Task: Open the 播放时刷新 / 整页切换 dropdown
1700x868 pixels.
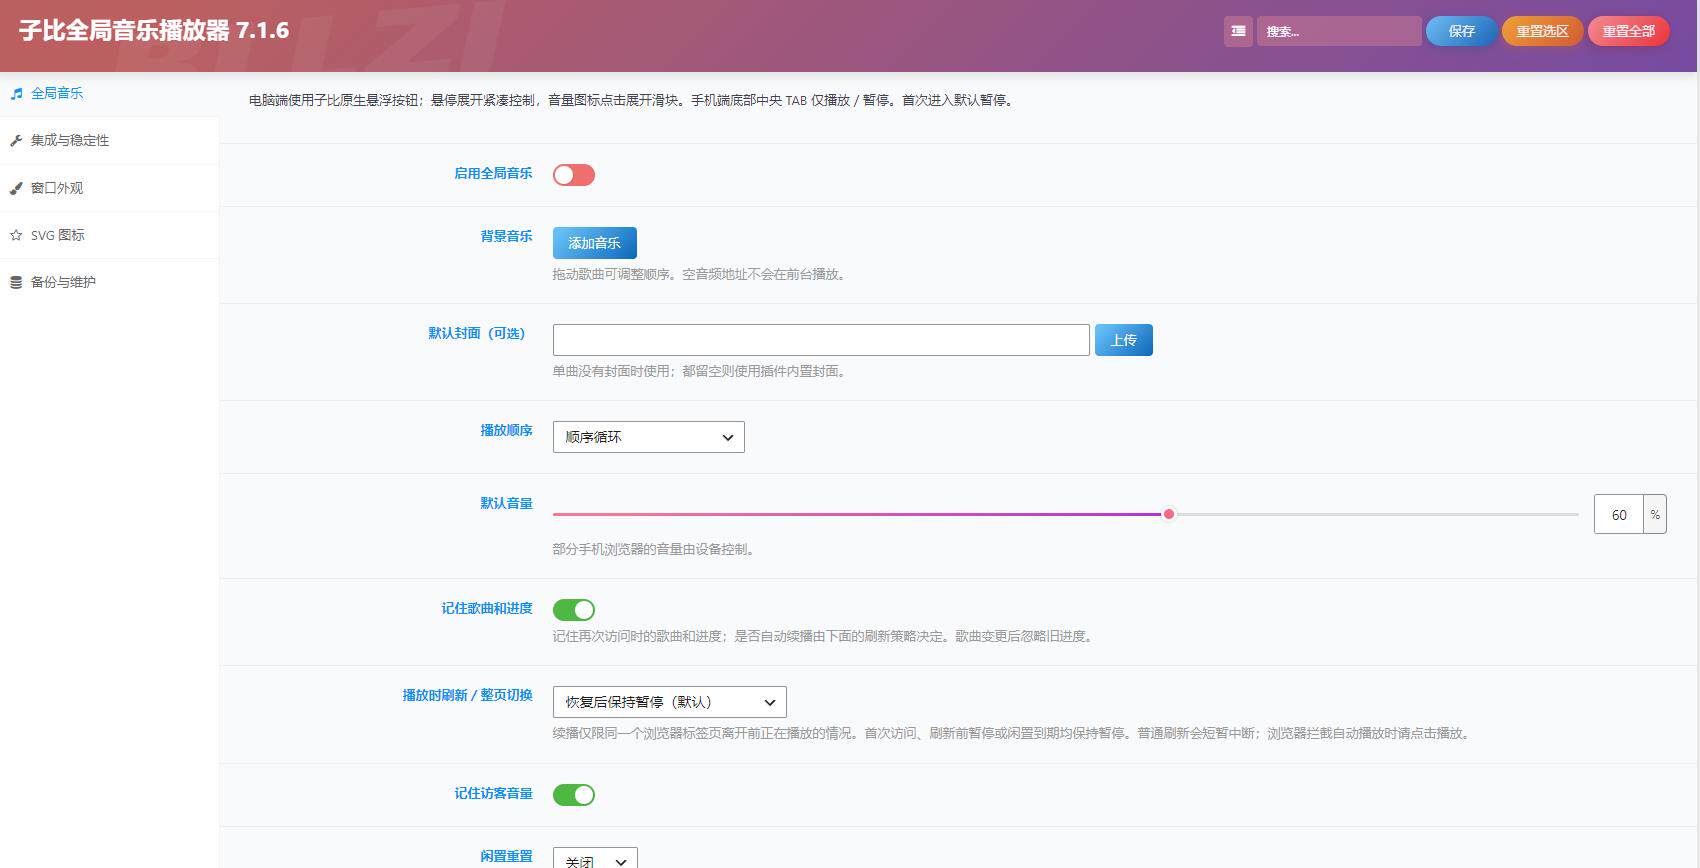Action: click(670, 702)
